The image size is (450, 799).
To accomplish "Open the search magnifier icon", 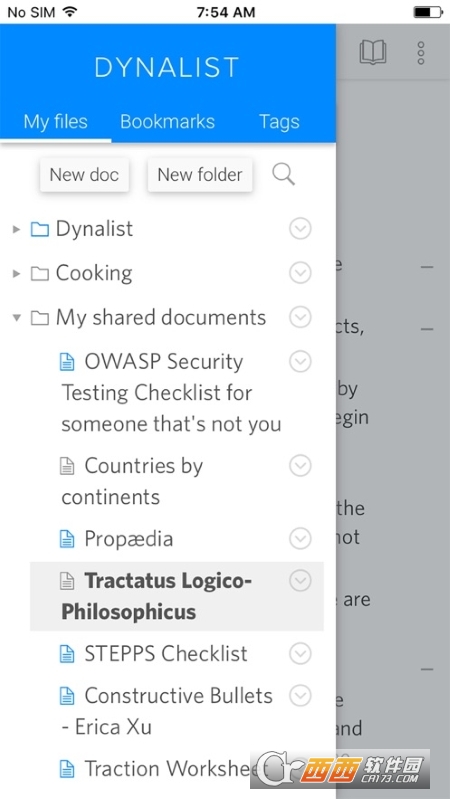I will click(x=283, y=175).
